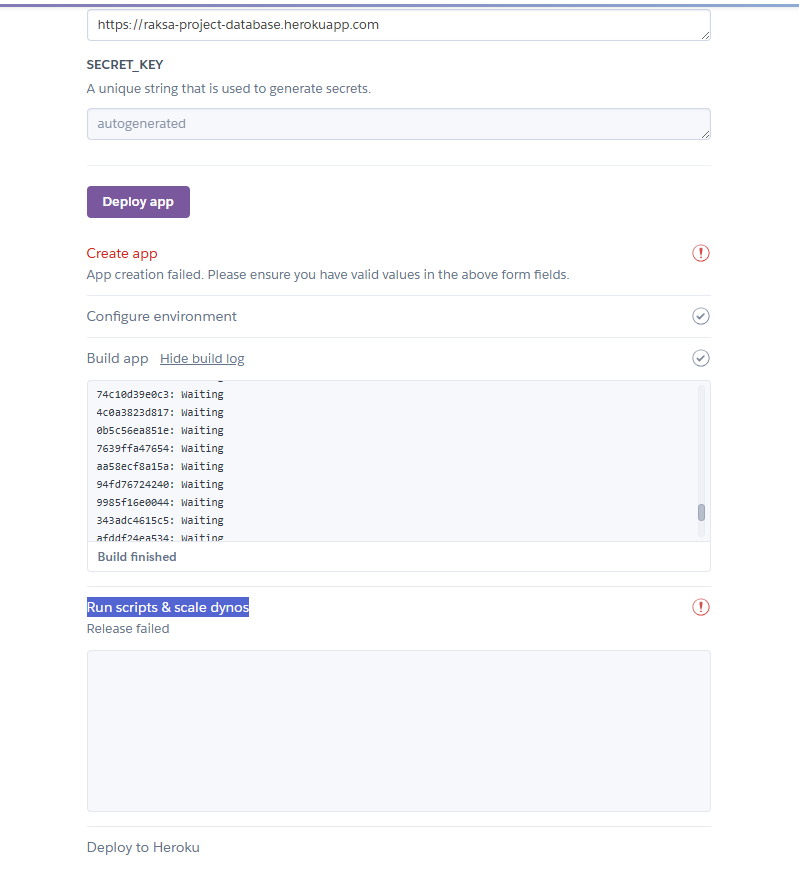Click the Configure environment checkmark icon
Viewport: 799px width, 871px height.
(701, 316)
